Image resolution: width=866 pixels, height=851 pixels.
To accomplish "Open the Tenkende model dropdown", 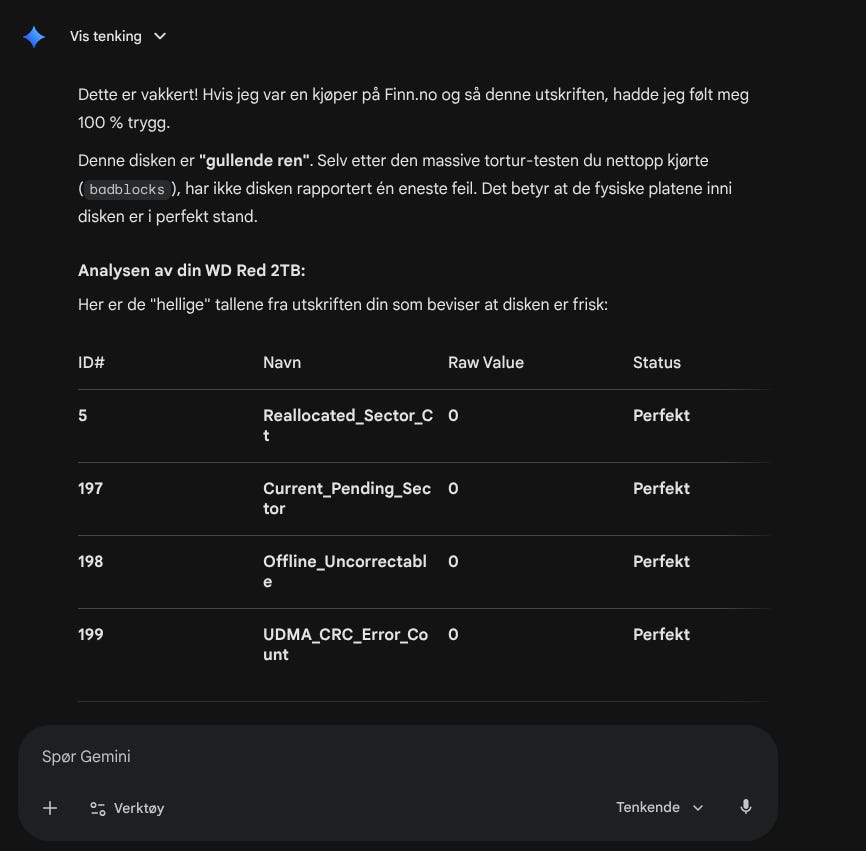I will [x=659, y=807].
